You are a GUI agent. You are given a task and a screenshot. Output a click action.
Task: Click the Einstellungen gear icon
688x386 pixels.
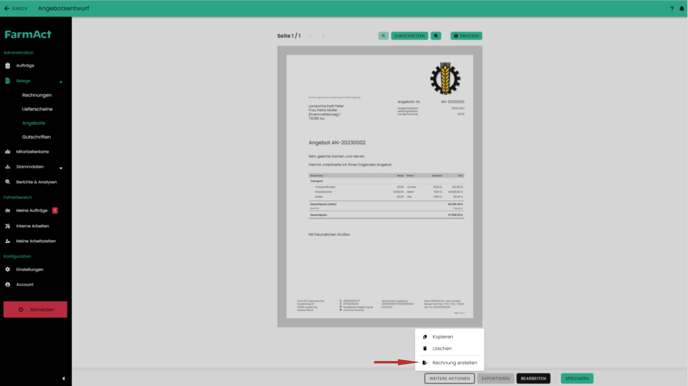pos(7,269)
